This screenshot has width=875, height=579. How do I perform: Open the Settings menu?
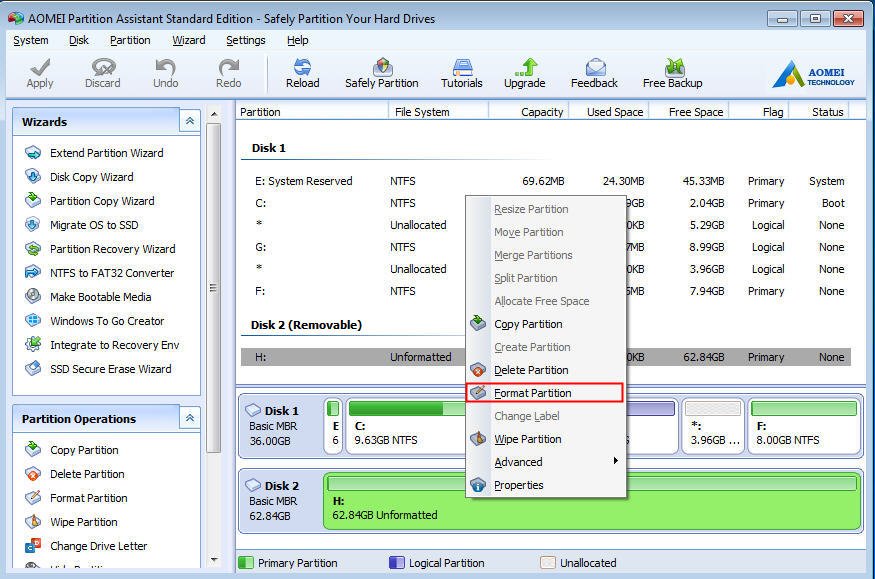point(246,40)
